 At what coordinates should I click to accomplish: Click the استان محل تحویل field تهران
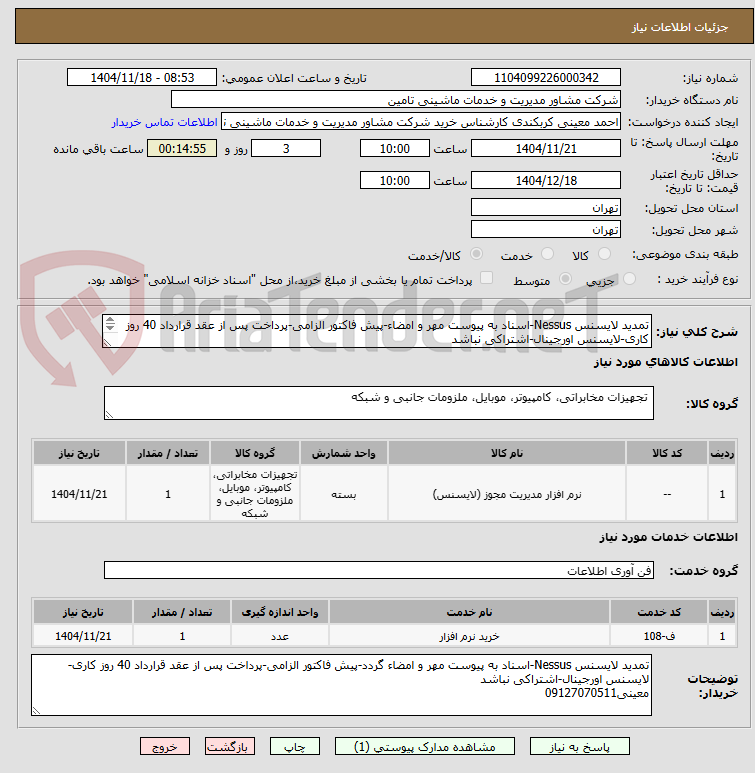click(x=546, y=208)
